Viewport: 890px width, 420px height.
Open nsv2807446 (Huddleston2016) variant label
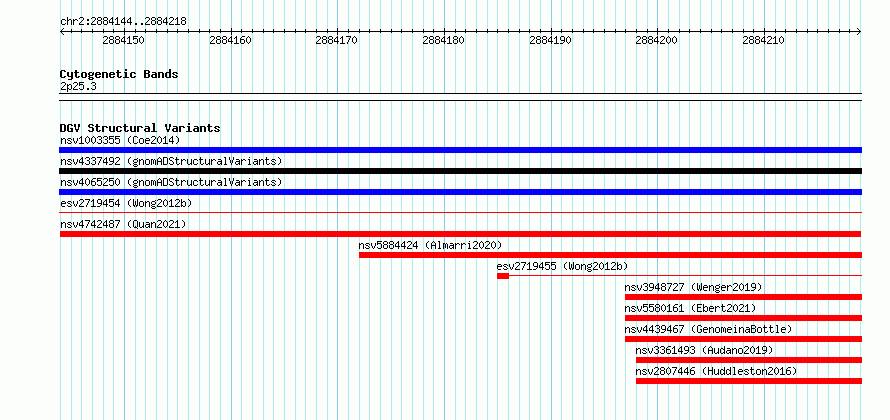pyautogui.click(x=716, y=371)
